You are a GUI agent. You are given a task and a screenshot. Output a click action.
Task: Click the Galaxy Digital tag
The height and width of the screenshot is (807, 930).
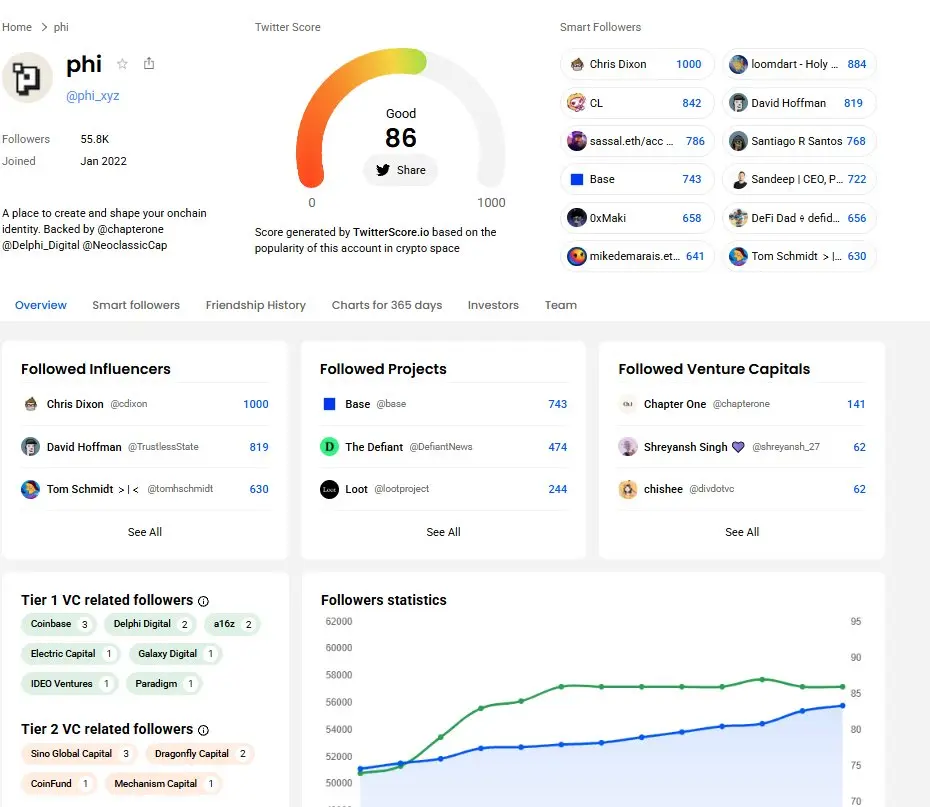176,654
